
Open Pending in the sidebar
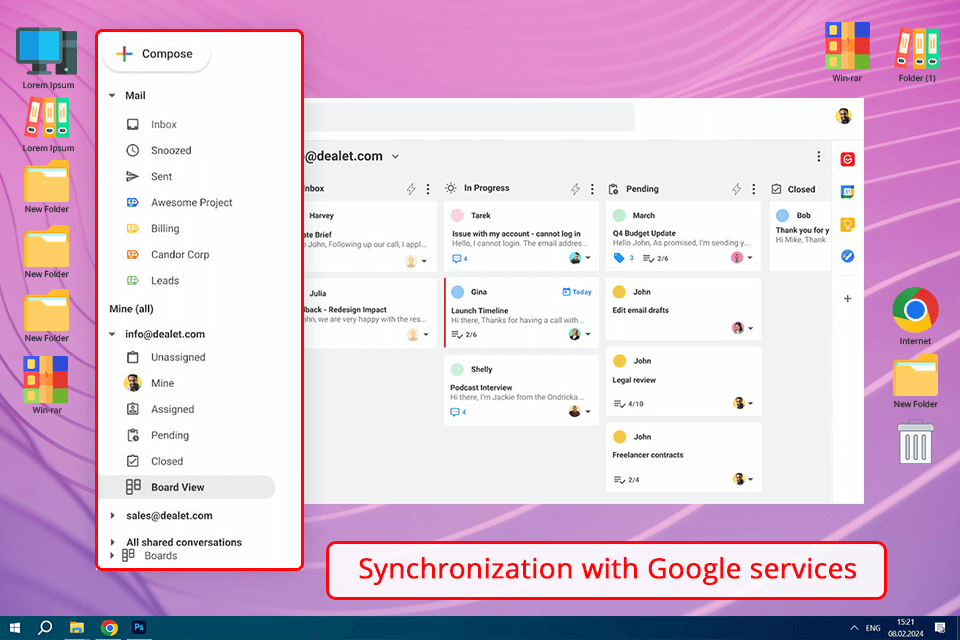pyautogui.click(x=170, y=435)
